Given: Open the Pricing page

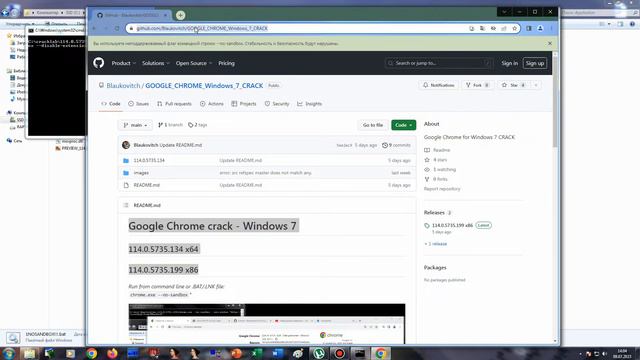Looking at the screenshot, I should point(226,63).
